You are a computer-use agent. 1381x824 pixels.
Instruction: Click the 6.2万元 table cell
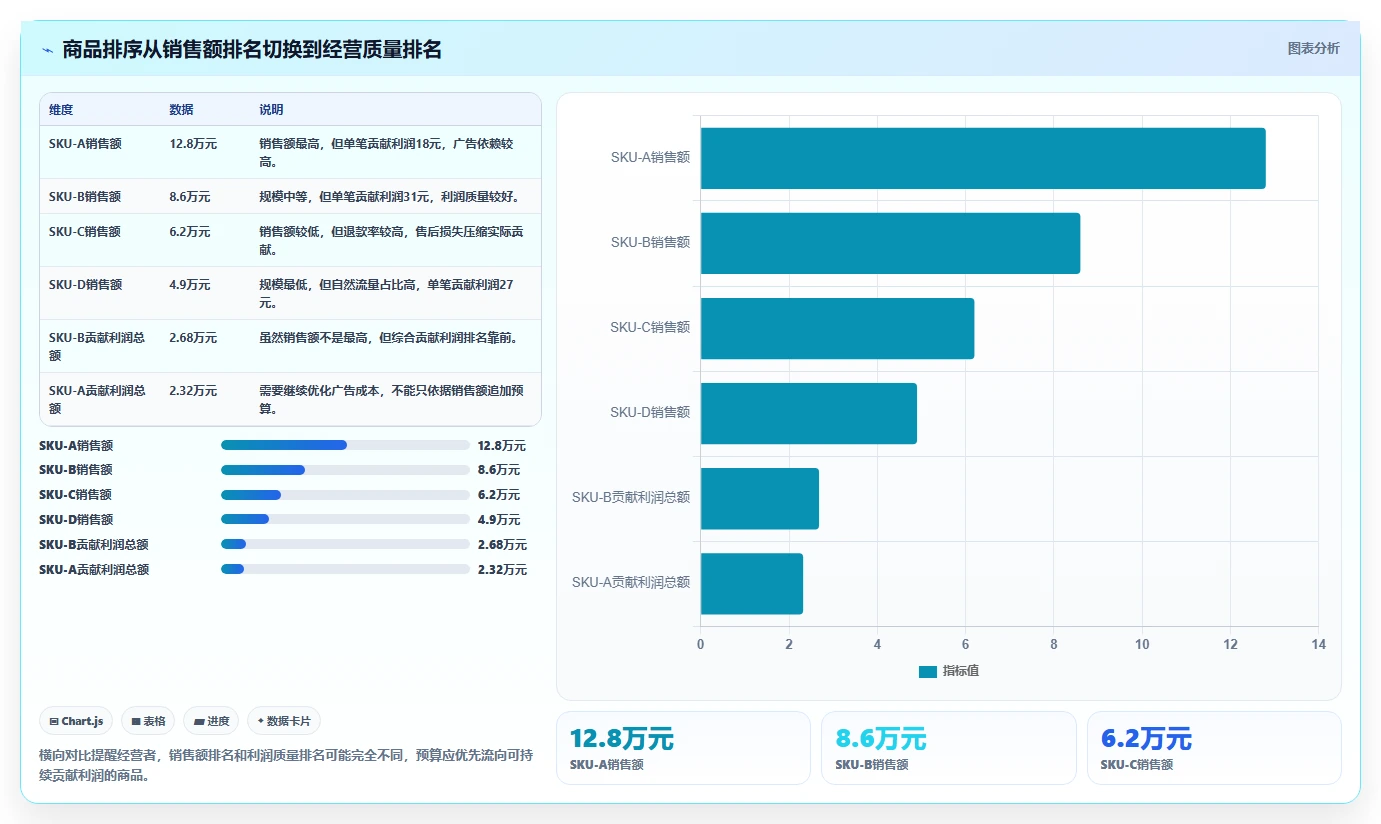tap(190, 231)
